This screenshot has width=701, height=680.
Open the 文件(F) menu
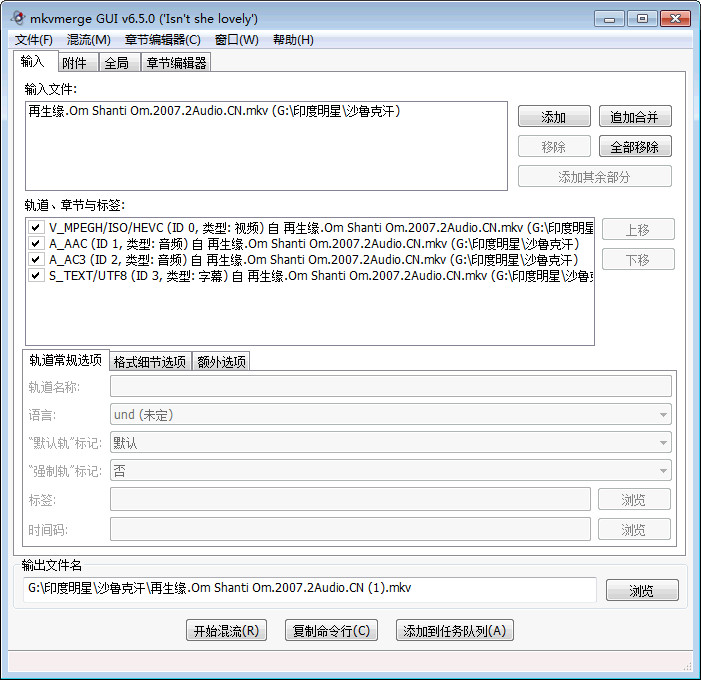(33, 40)
